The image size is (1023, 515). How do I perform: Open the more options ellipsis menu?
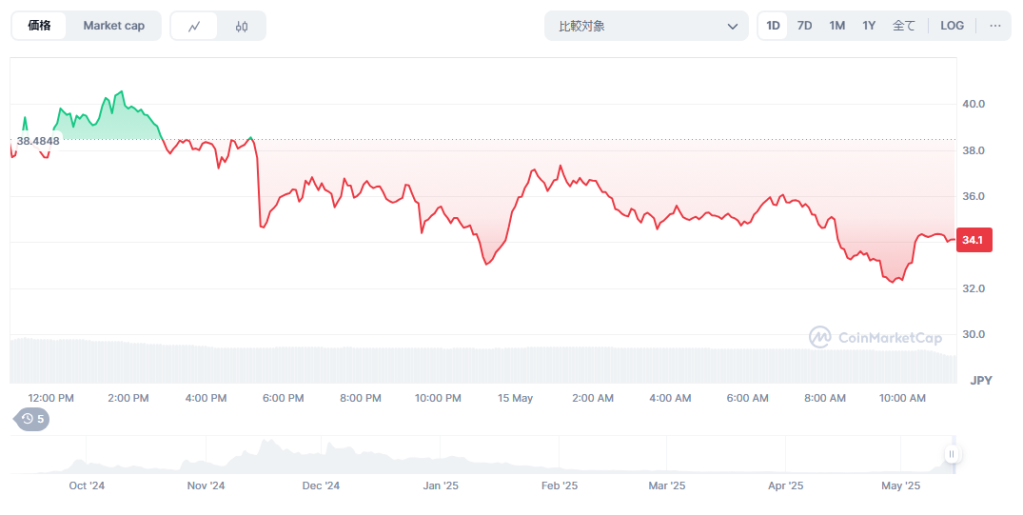[x=995, y=26]
